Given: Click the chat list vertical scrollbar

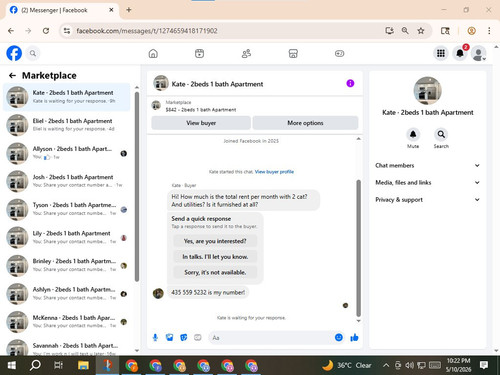Looking at the screenshot, I should pos(137,187).
